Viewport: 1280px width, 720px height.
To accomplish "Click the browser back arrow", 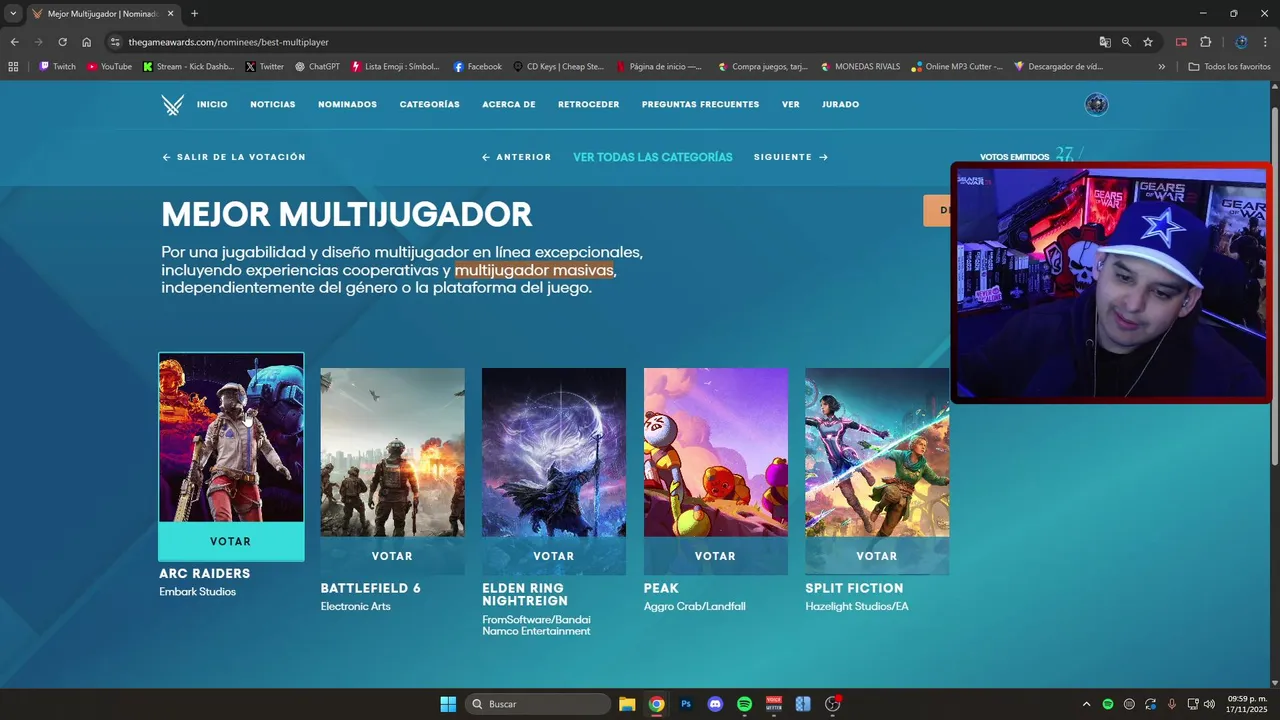I will point(14,42).
